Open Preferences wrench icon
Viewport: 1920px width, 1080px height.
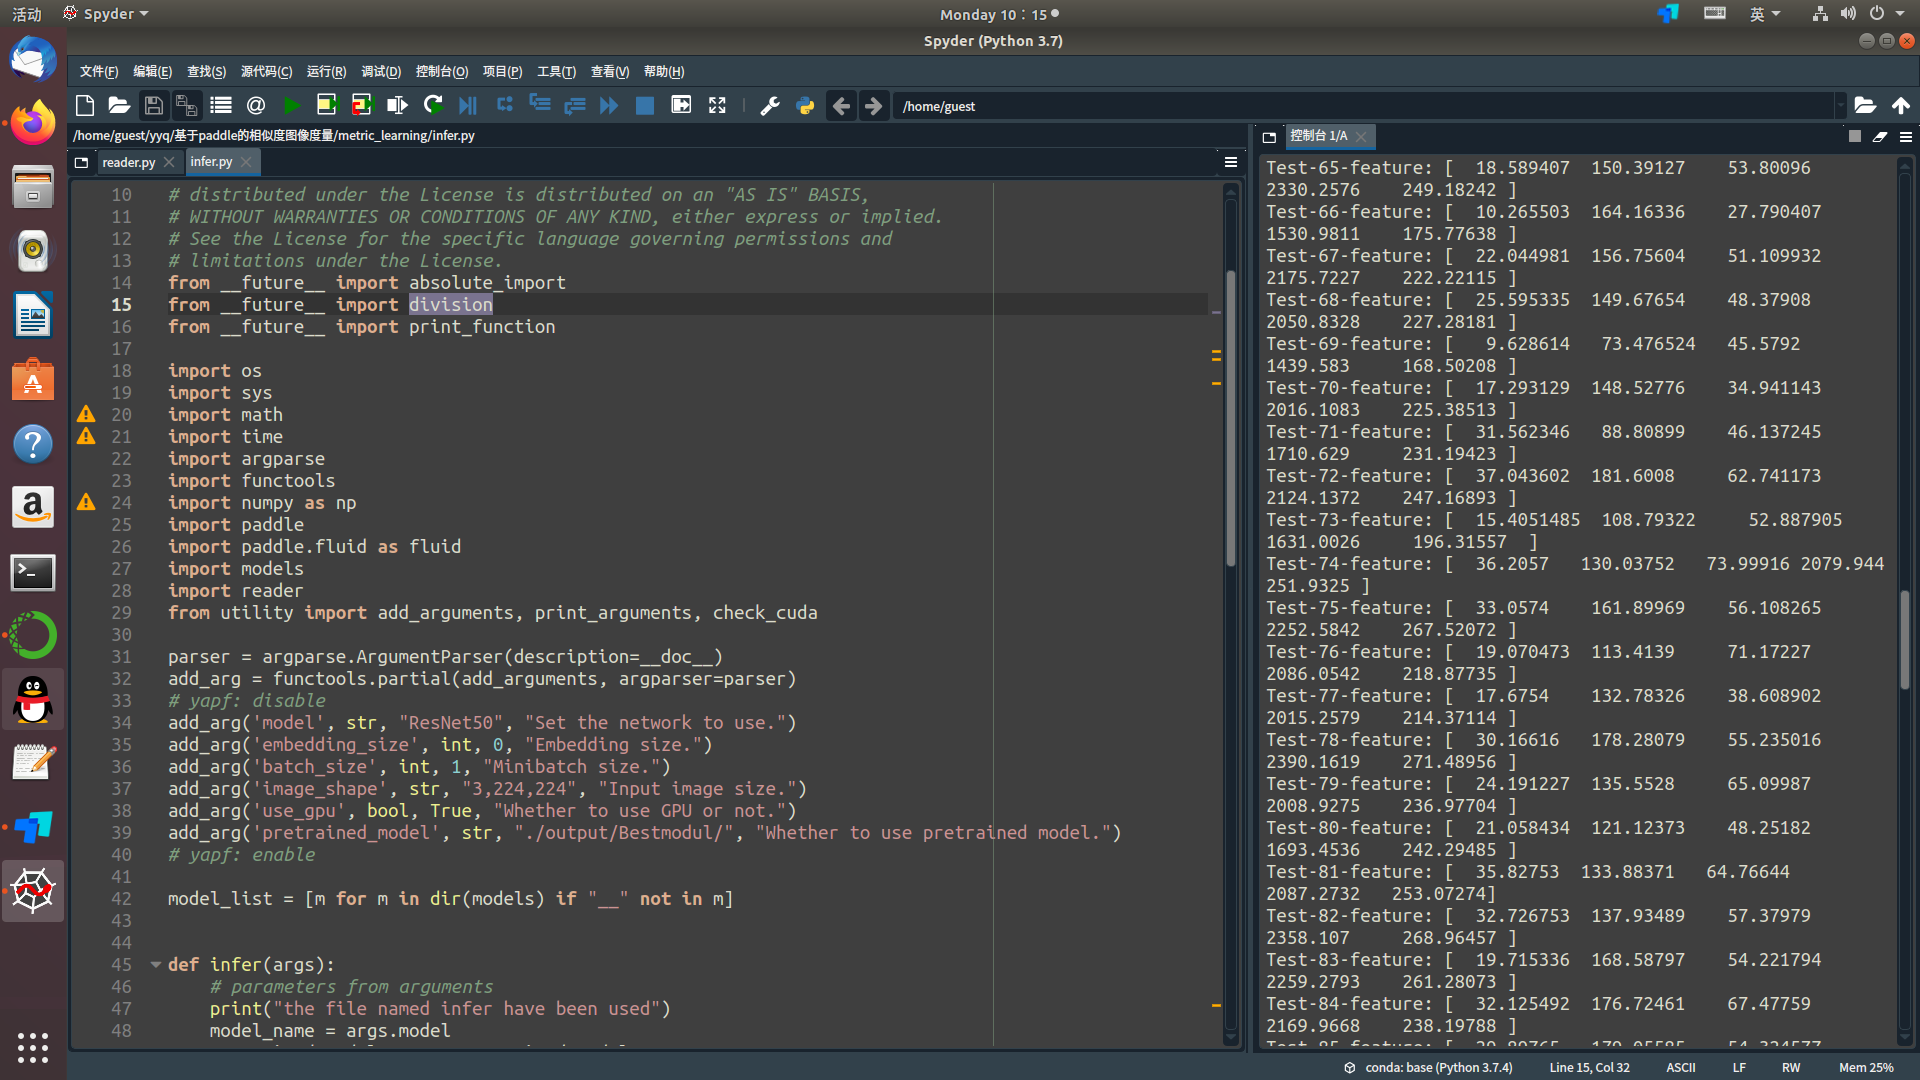pos(769,106)
